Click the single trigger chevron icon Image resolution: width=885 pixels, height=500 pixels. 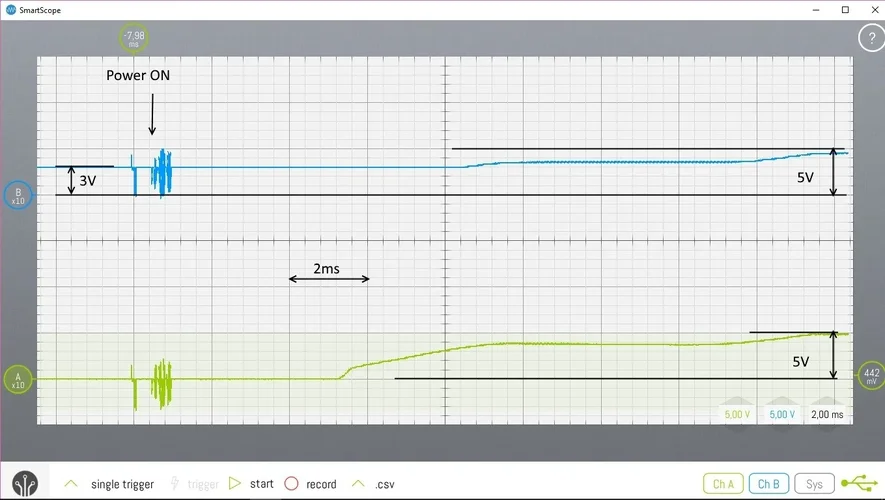point(71,484)
